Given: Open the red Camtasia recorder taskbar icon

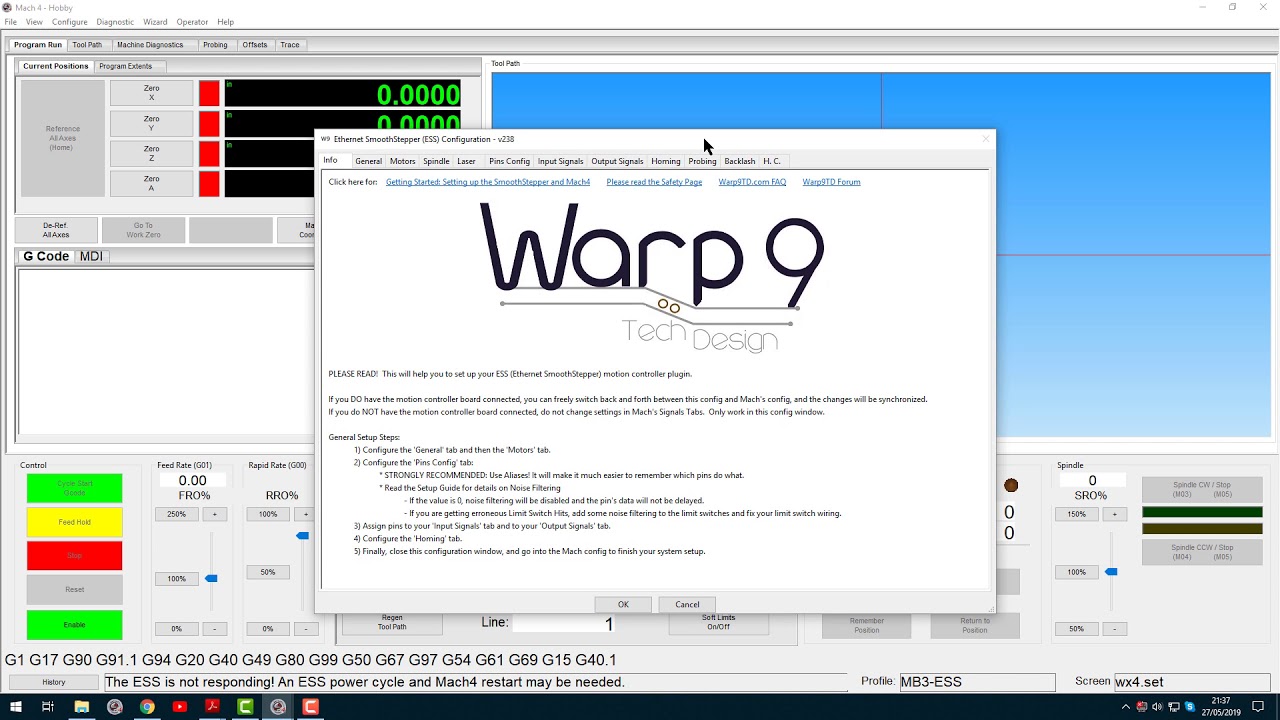Looking at the screenshot, I should pyautogui.click(x=311, y=707).
